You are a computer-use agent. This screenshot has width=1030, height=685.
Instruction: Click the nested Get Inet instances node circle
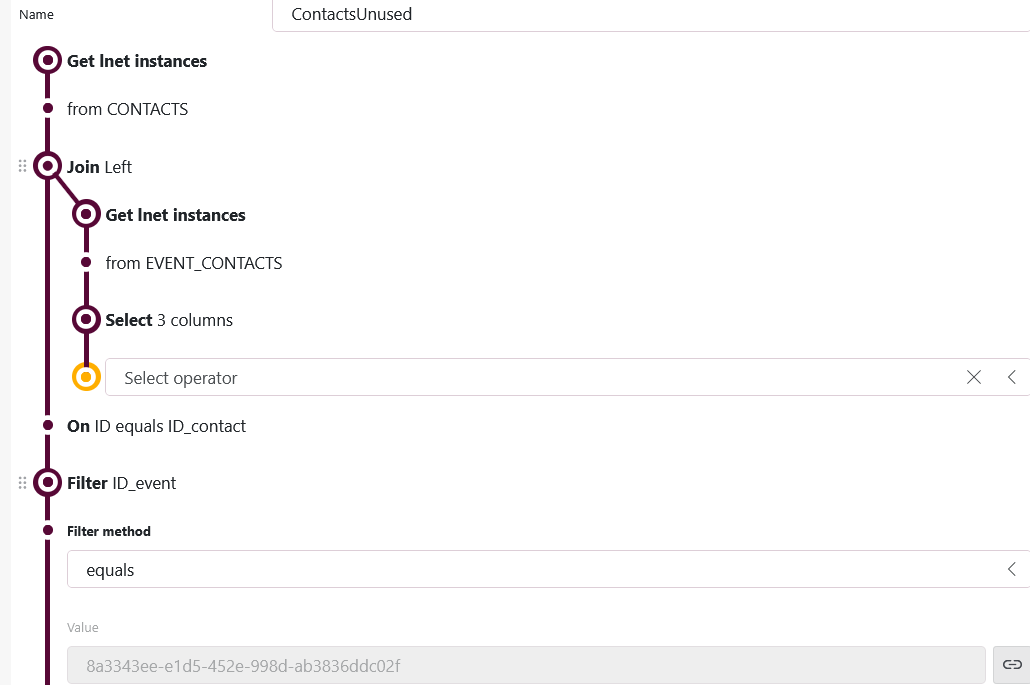point(87,214)
